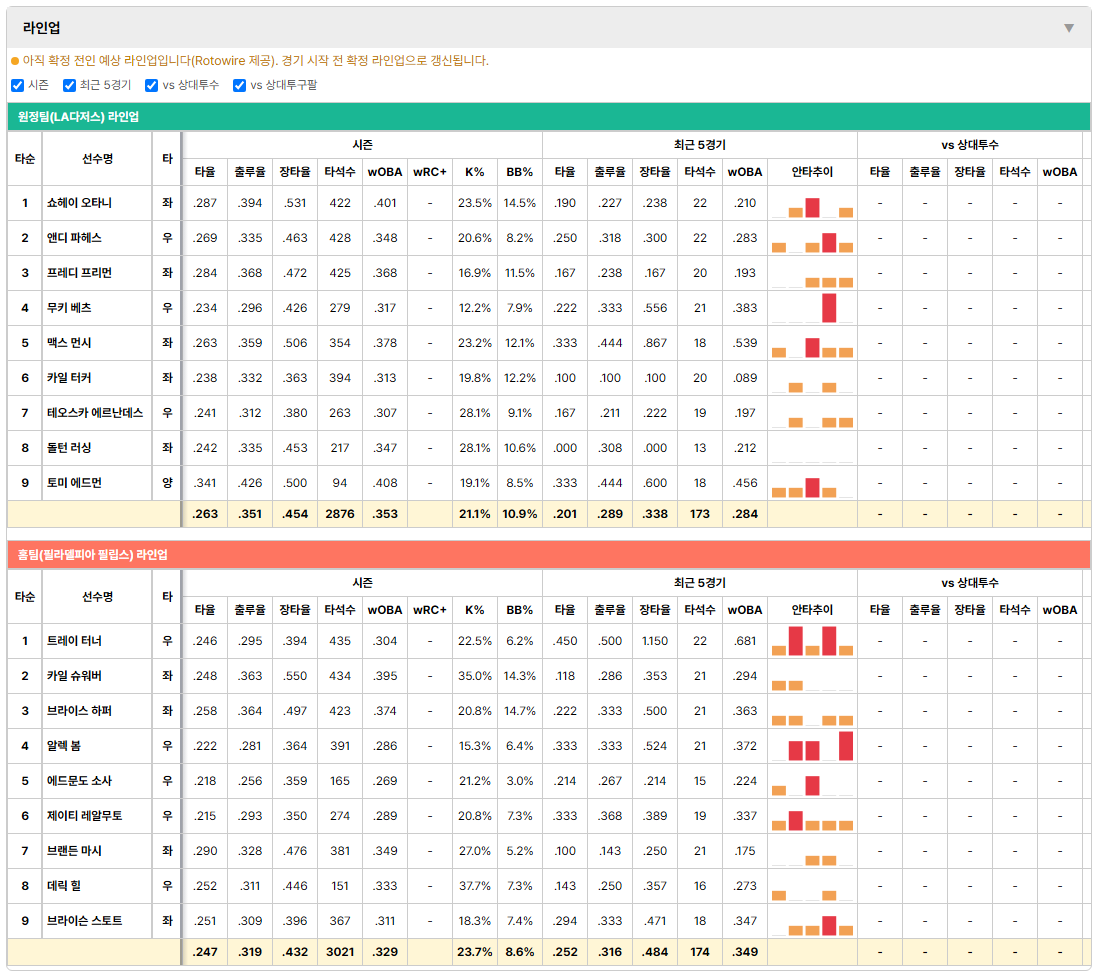The width and height of the screenshot is (1098, 977).
Task: Click 무키 베츠 hit trend bar
Action: [x=829, y=308]
